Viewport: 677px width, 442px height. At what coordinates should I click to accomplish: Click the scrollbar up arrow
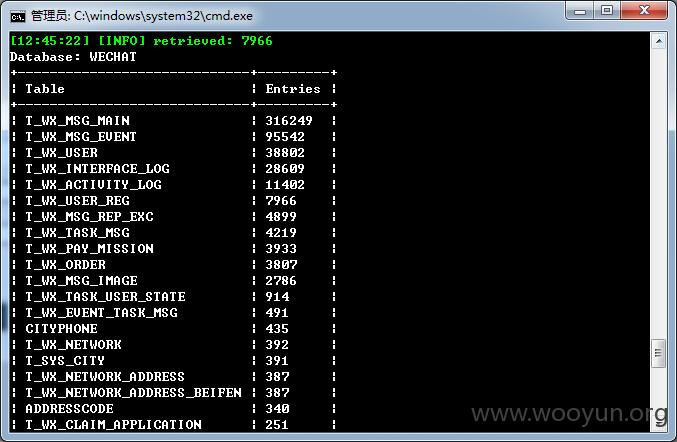coord(658,42)
